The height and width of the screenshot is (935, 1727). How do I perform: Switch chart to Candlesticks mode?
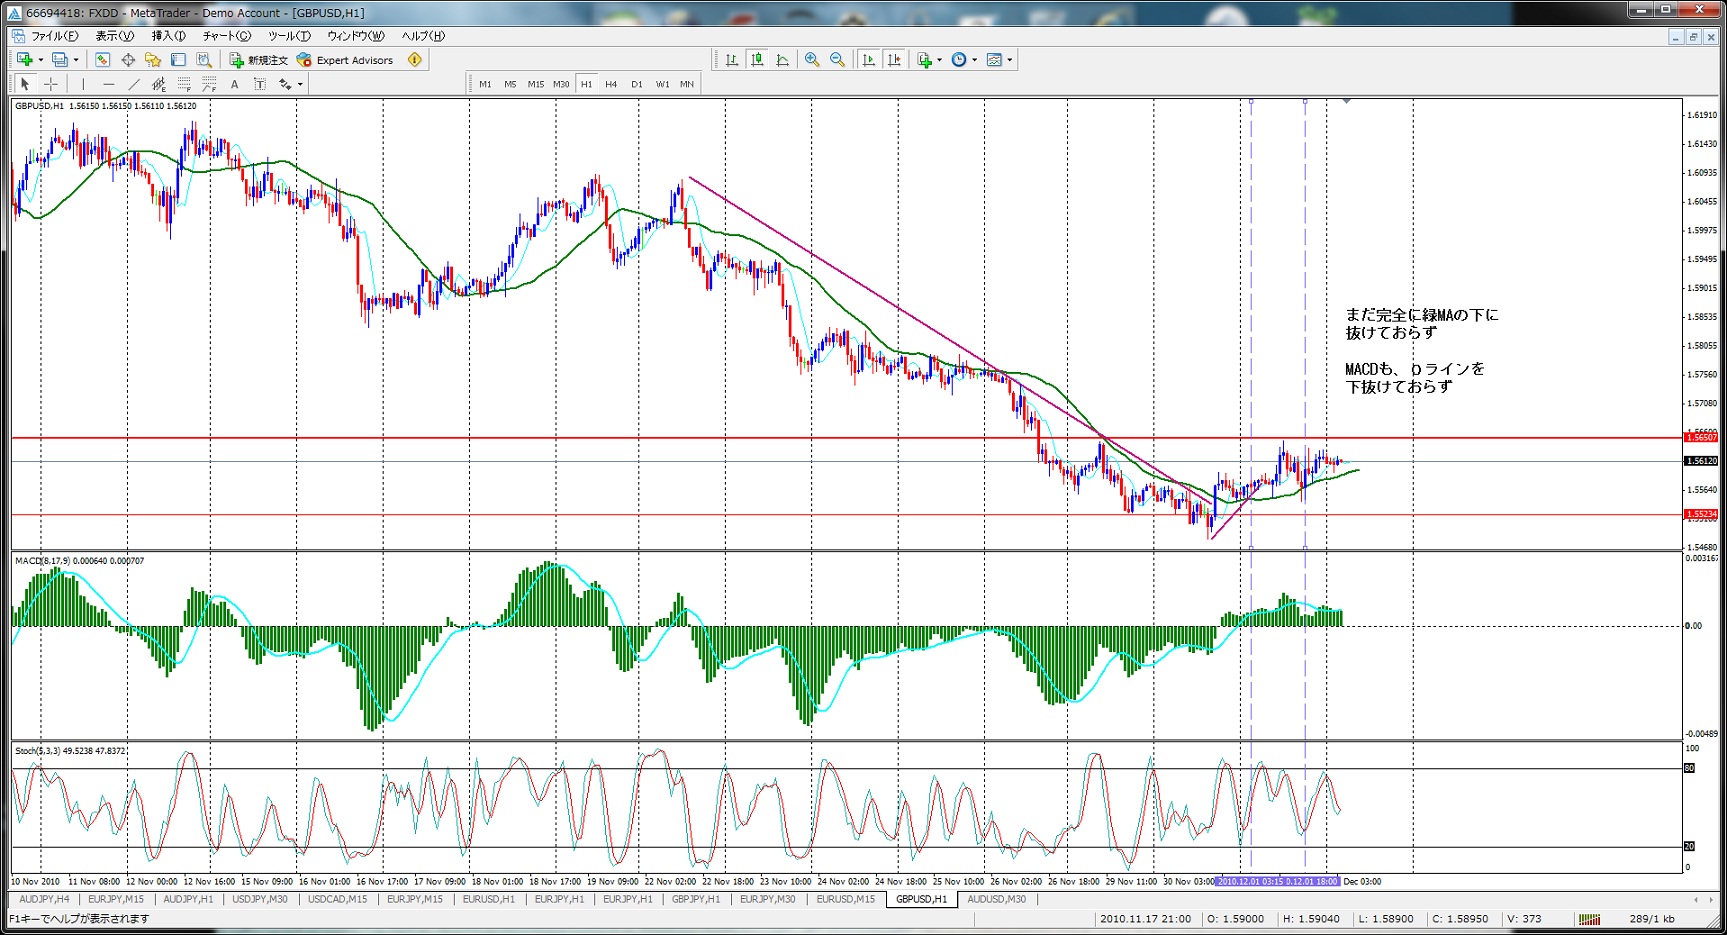[757, 60]
